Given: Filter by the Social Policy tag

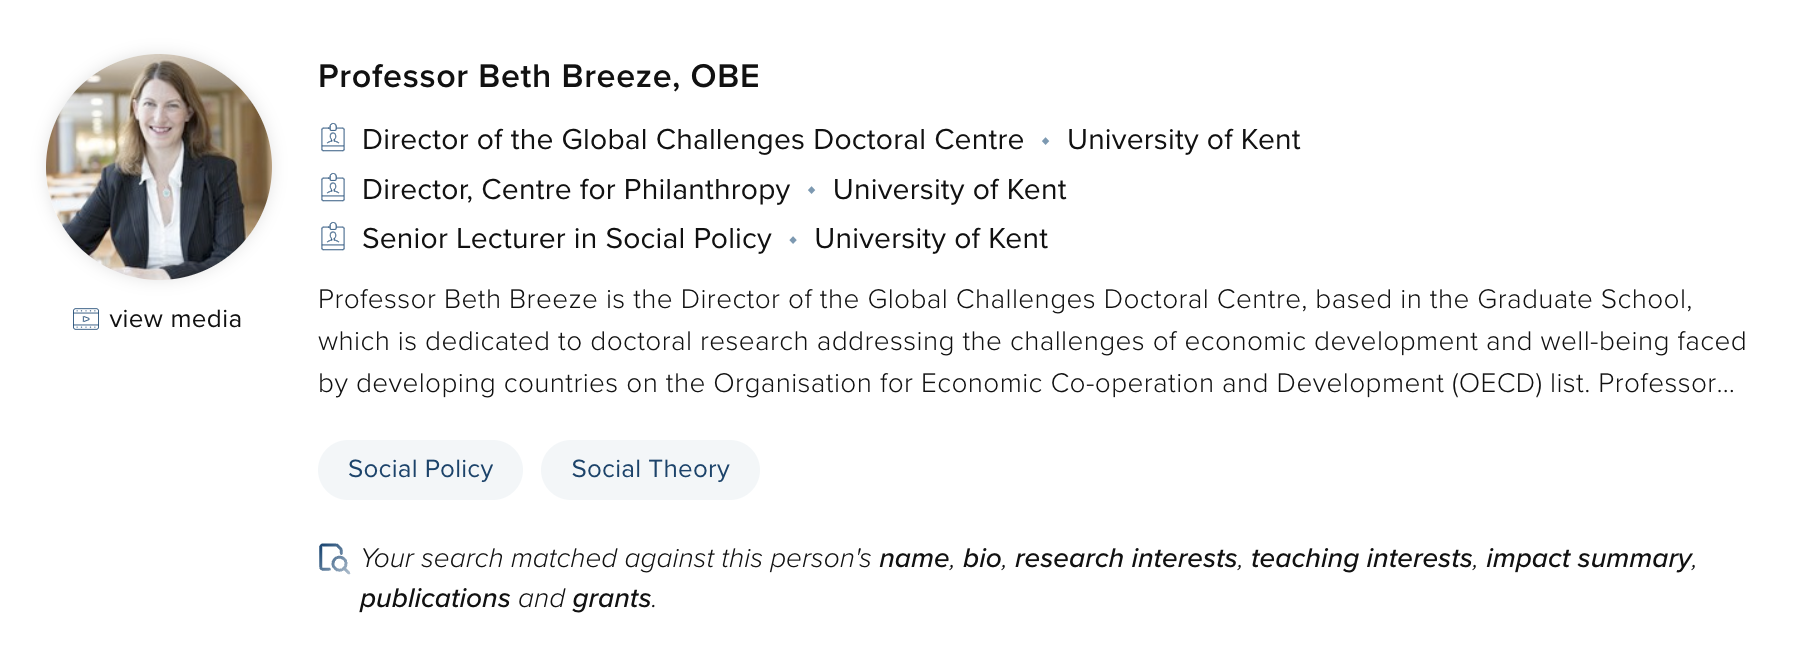Looking at the screenshot, I should (420, 469).
